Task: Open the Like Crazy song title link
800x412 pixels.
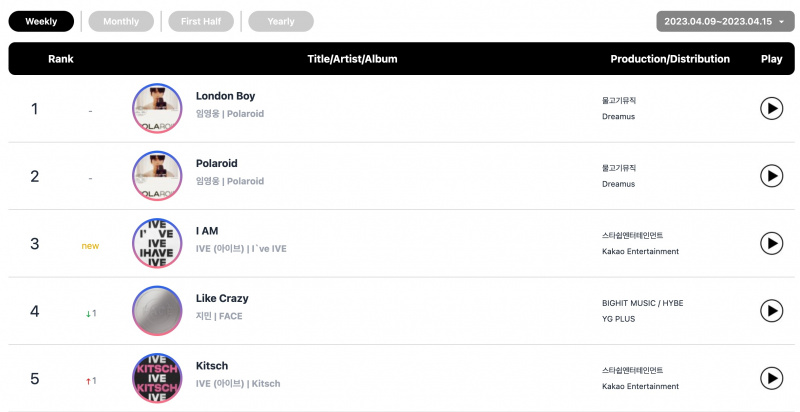Action: pyautogui.click(x=222, y=298)
